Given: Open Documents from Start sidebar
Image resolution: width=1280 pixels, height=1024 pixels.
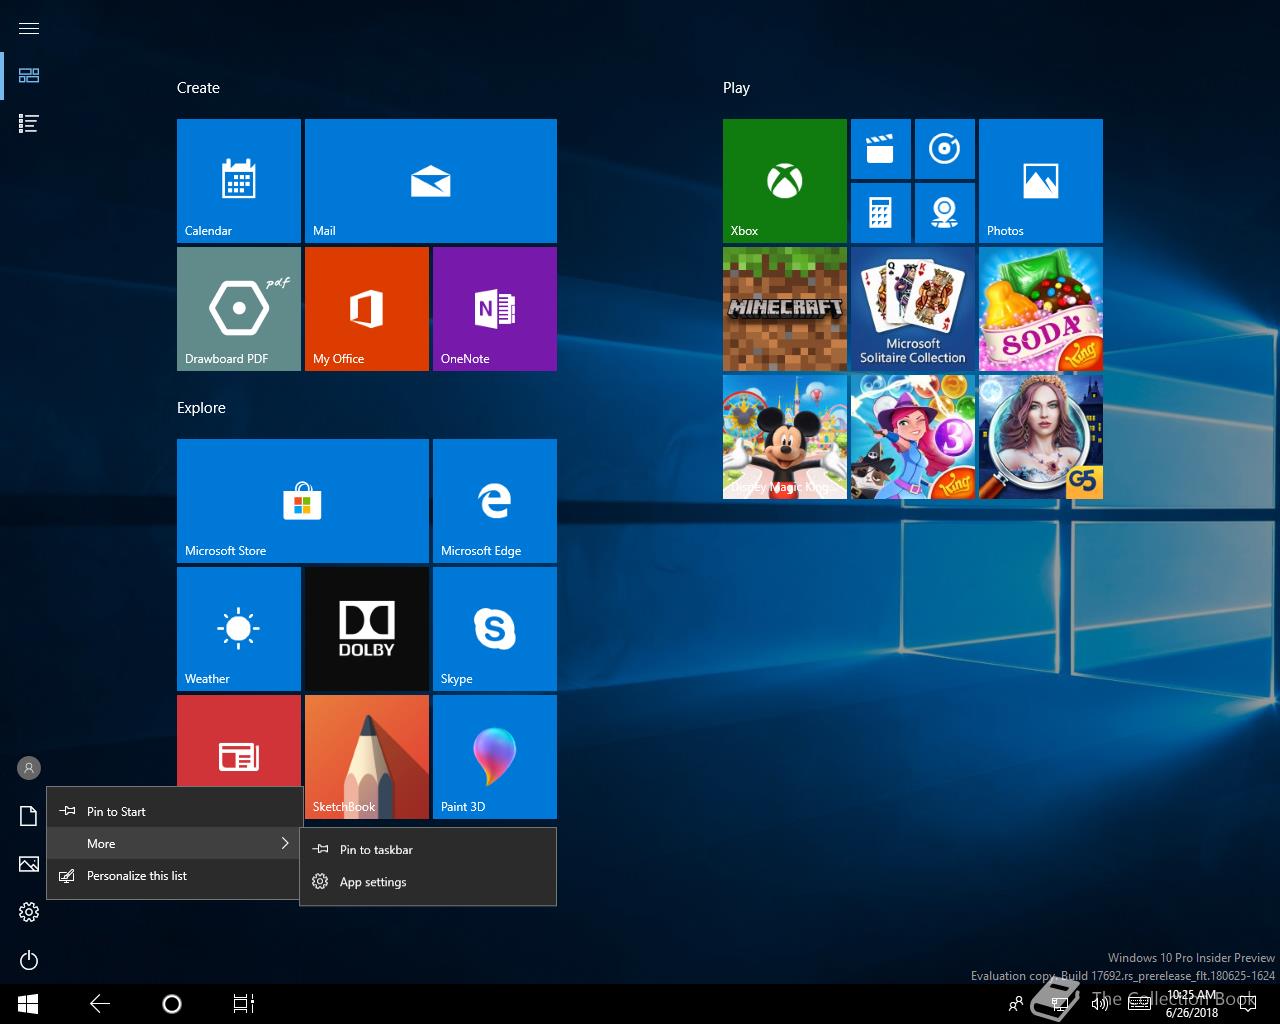Looking at the screenshot, I should (x=29, y=816).
